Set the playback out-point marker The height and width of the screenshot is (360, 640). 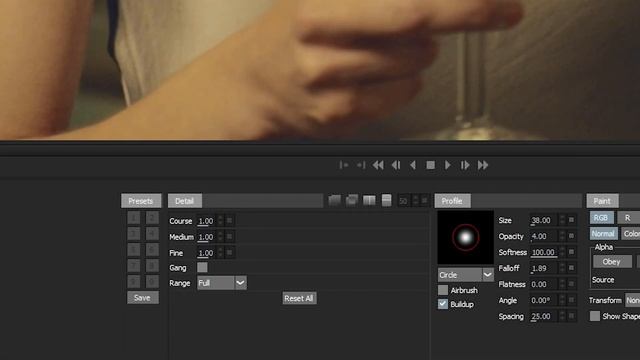point(361,165)
